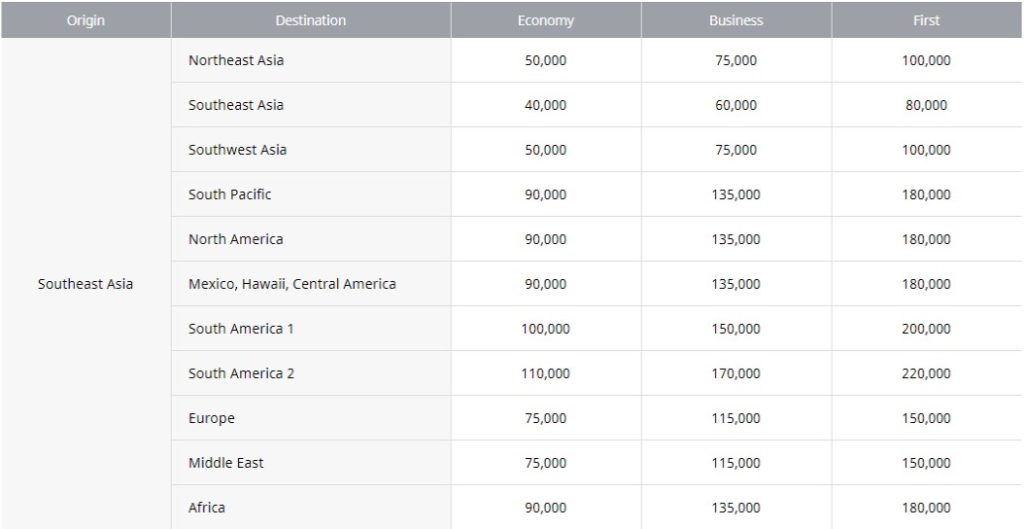Viewport: 1024px width, 529px height.
Task: Select the Middle East destination cell
Action: 311,463
